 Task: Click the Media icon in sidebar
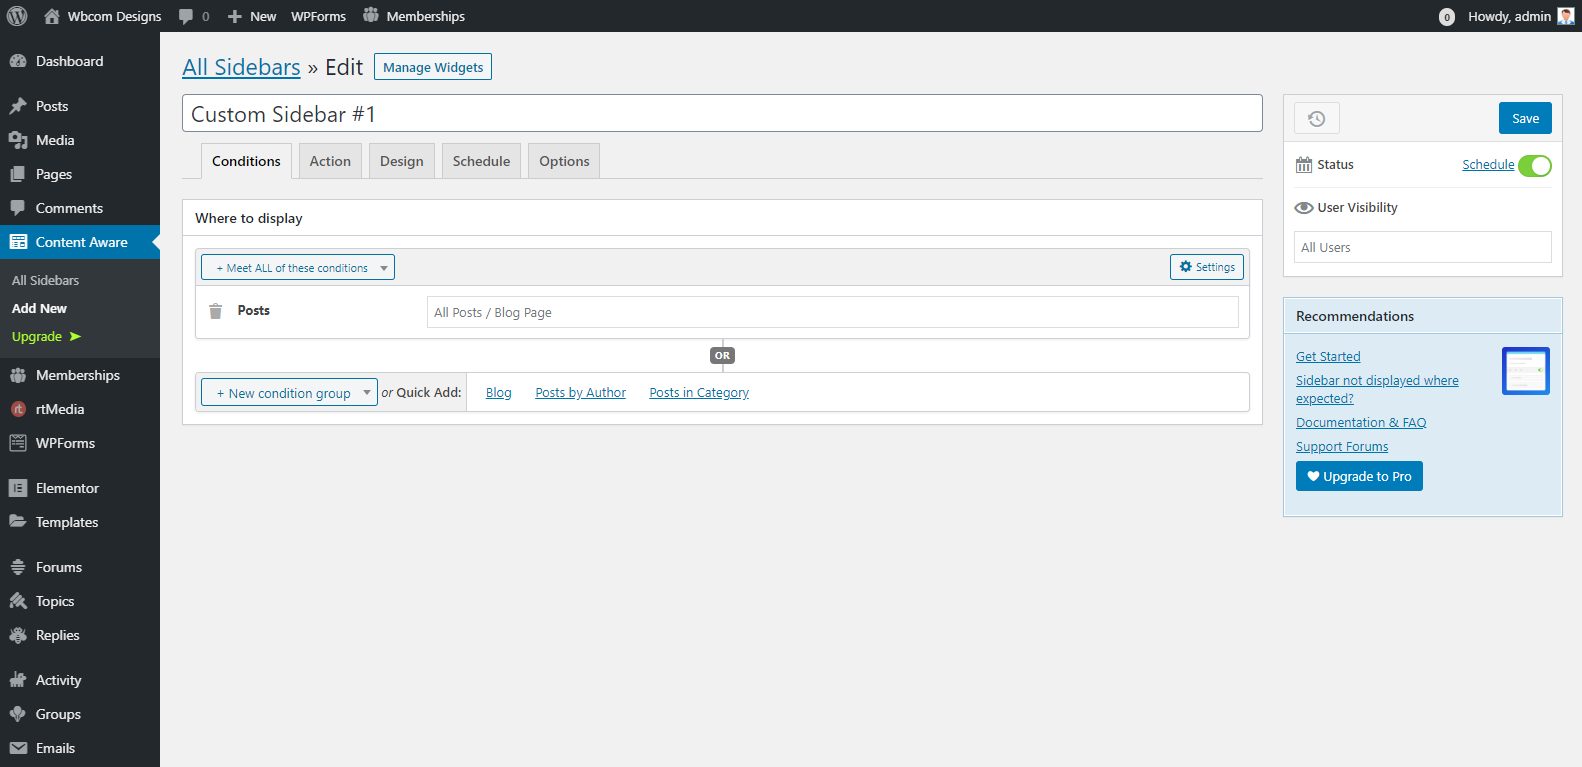18,140
